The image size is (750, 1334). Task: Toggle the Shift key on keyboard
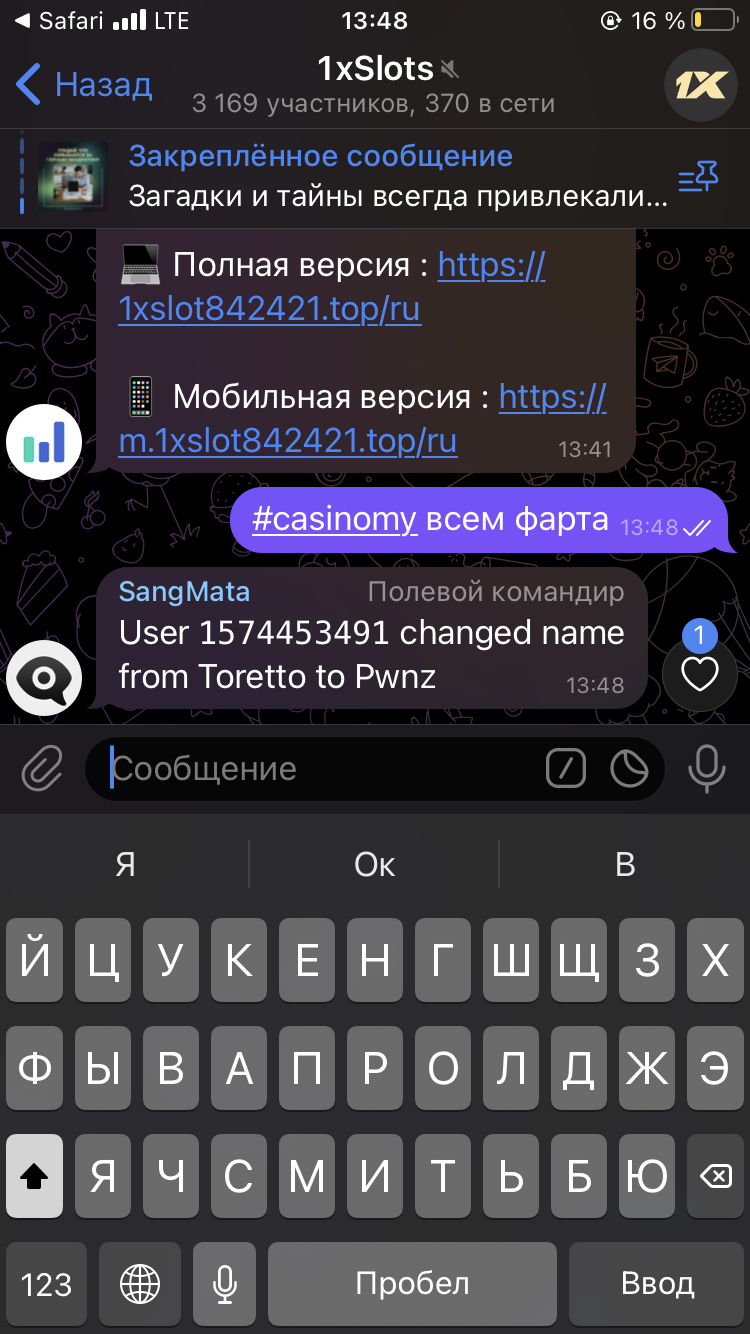tap(35, 1176)
